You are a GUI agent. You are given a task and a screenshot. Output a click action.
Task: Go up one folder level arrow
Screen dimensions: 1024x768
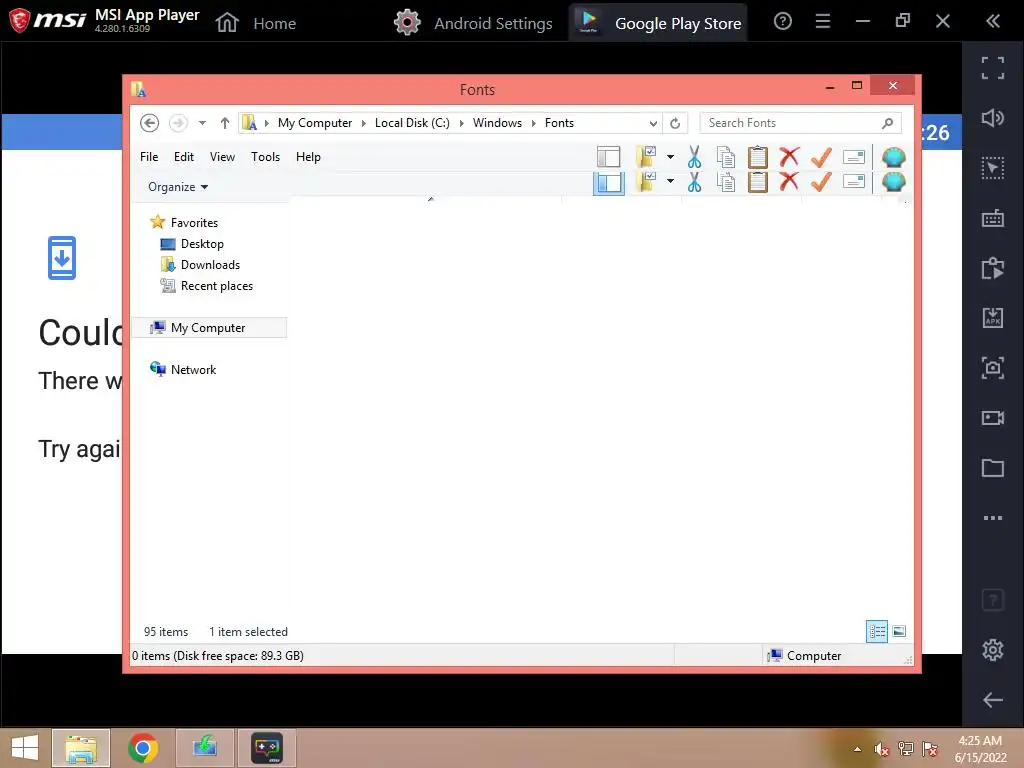225,123
